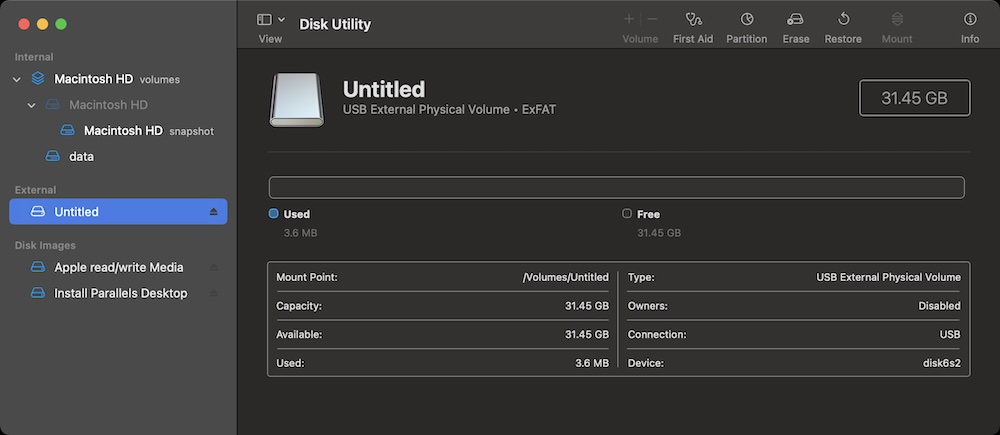Viewport: 1000px width, 435px height.
Task: Eject the Apple read/write Media image
Action: [213, 268]
